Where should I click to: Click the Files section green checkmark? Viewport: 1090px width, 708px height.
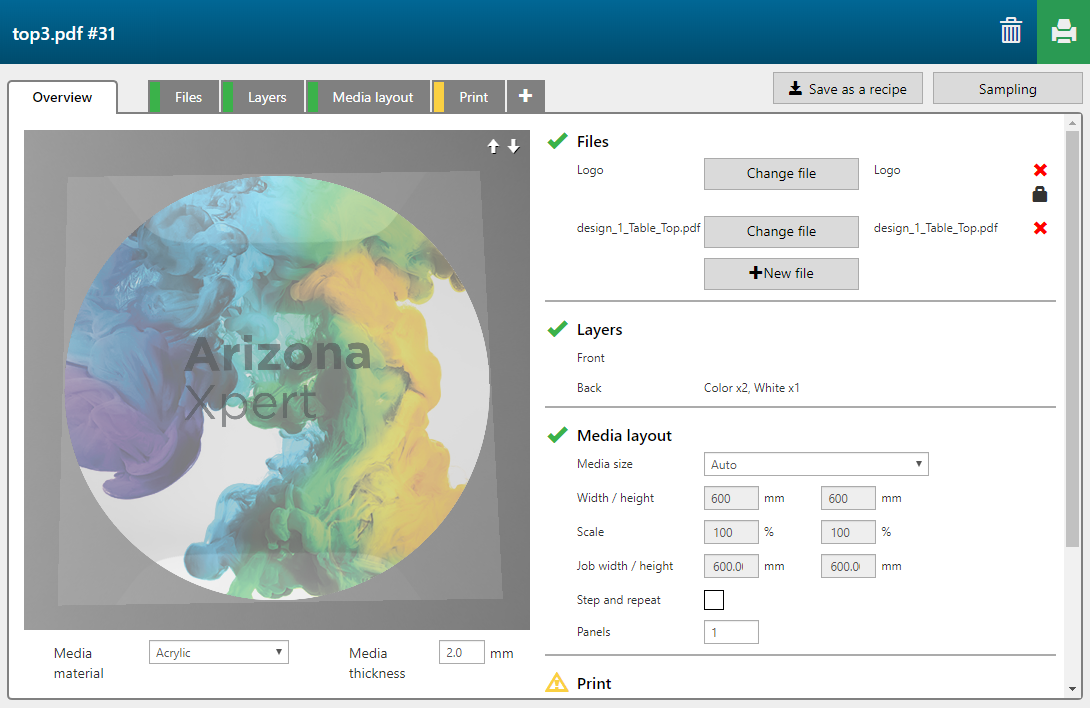[558, 141]
